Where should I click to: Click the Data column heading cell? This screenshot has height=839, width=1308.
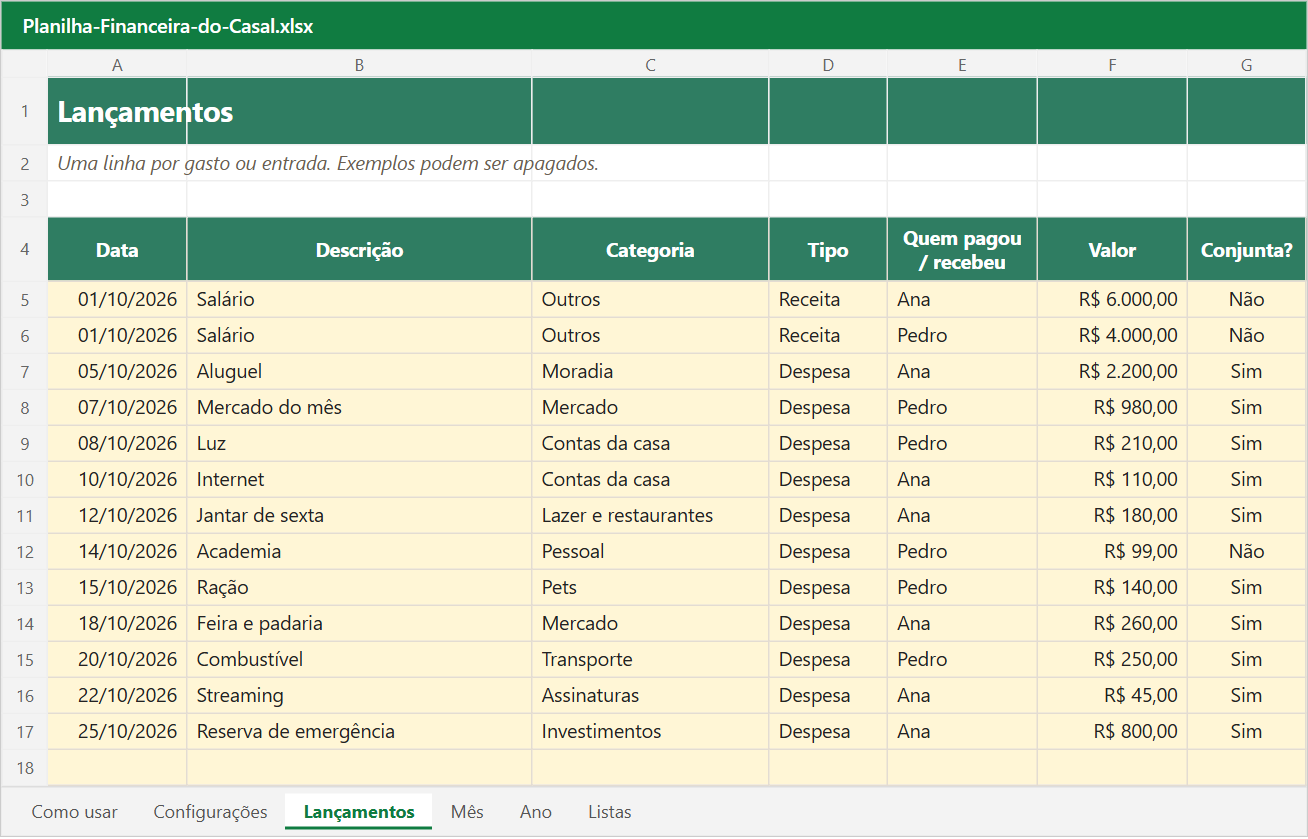click(117, 250)
